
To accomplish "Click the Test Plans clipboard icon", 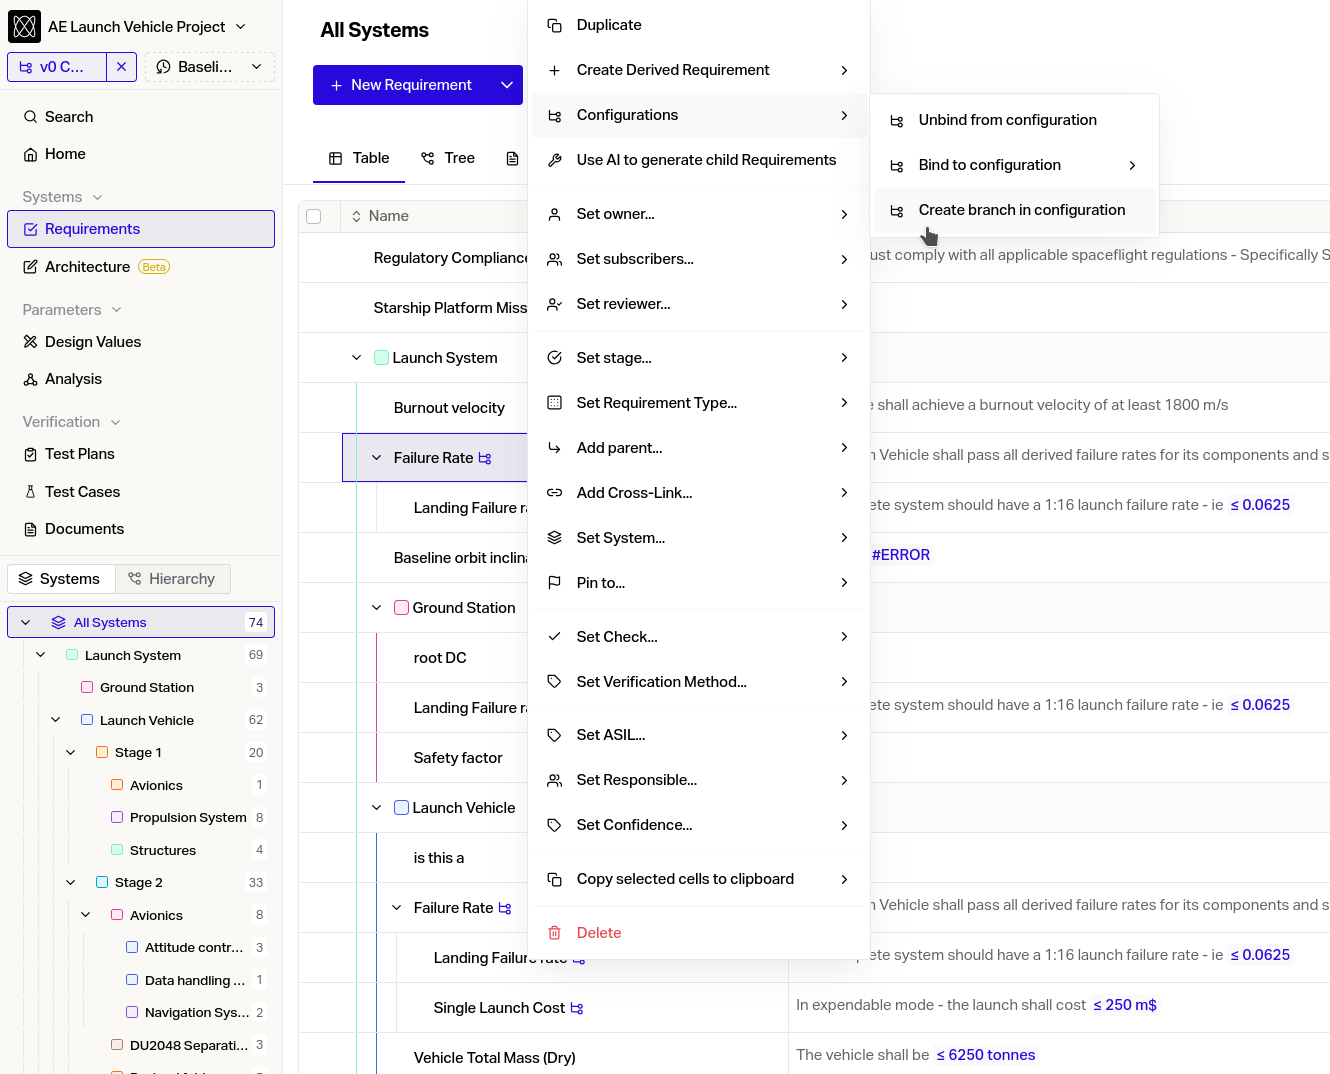I will tap(31, 454).
